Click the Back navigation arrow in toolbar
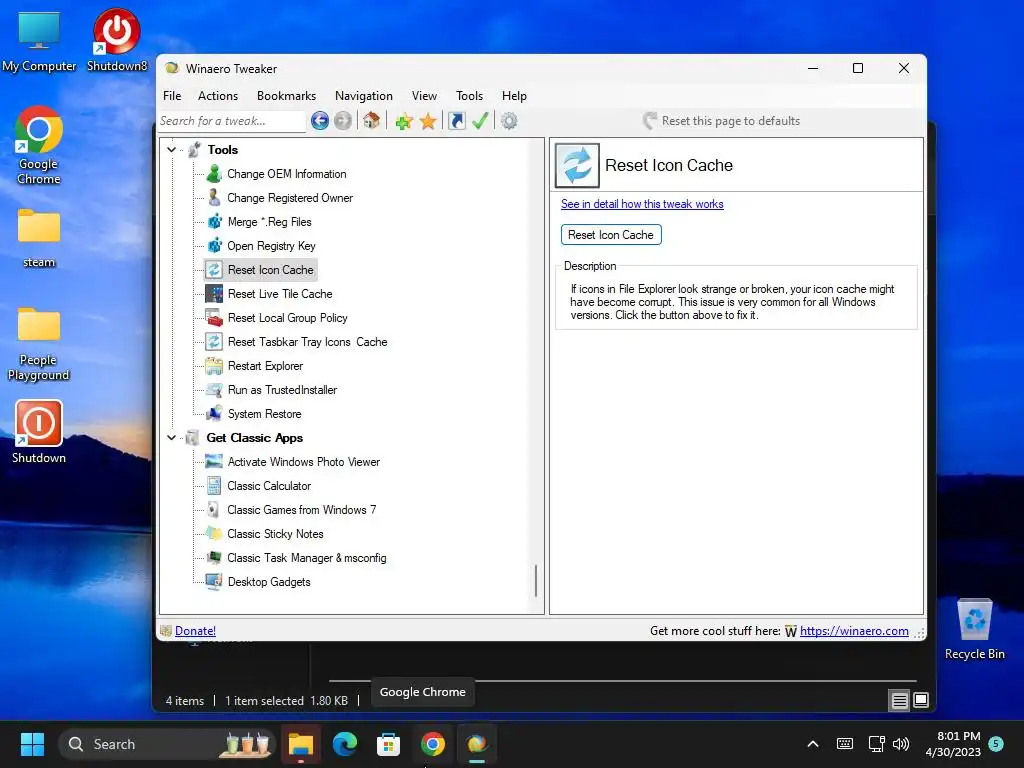 [x=319, y=121]
